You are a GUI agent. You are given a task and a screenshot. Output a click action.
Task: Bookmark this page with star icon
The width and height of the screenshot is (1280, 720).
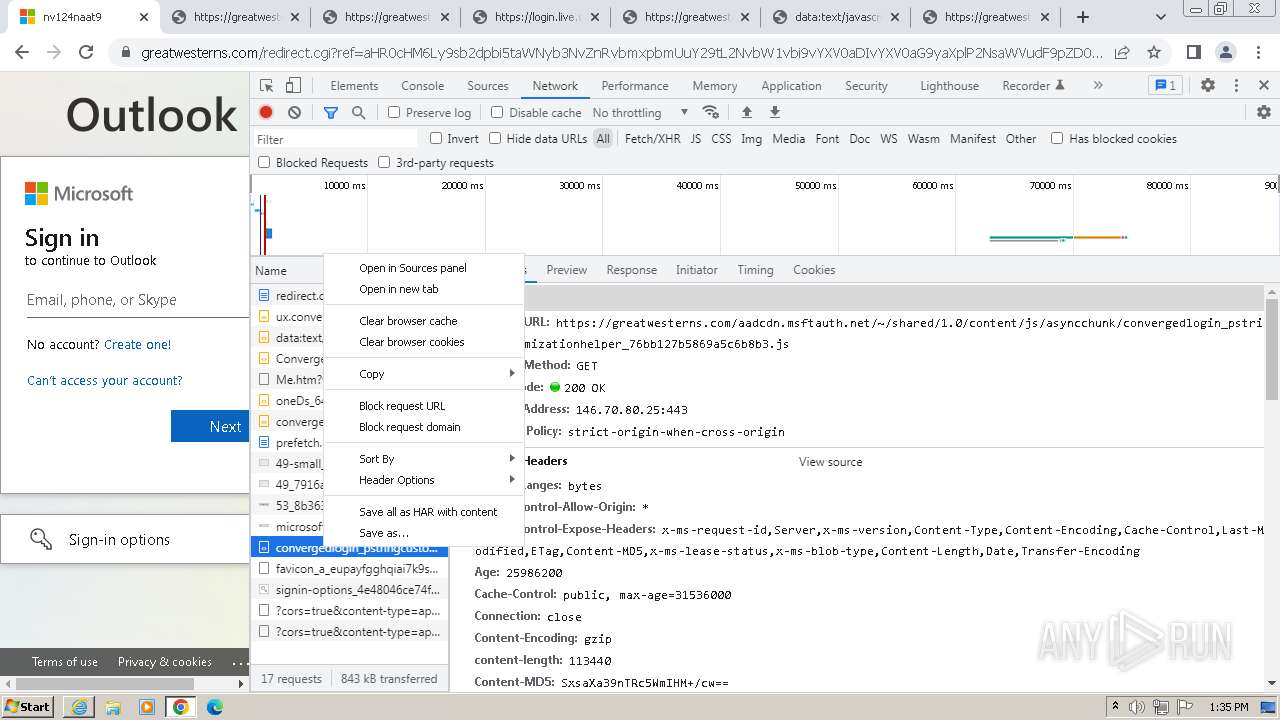(x=1154, y=52)
